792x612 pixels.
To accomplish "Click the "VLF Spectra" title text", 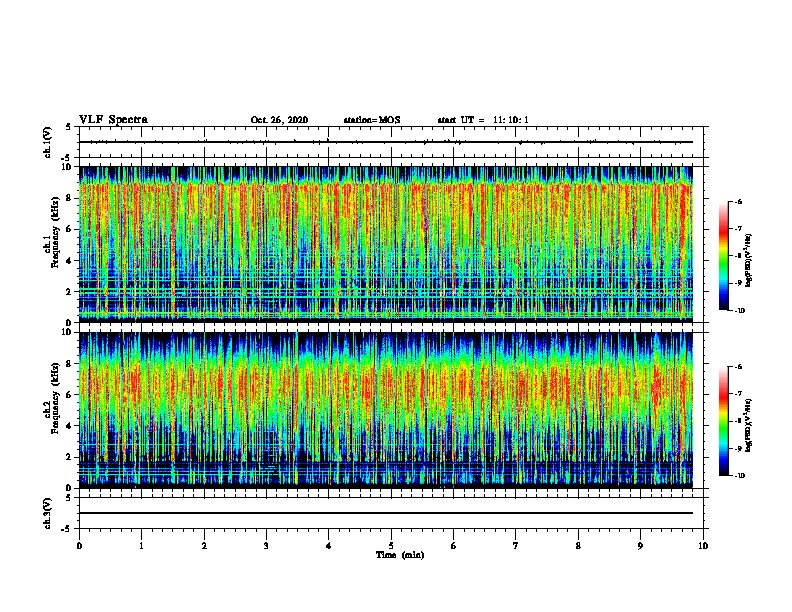I will click(113, 120).
